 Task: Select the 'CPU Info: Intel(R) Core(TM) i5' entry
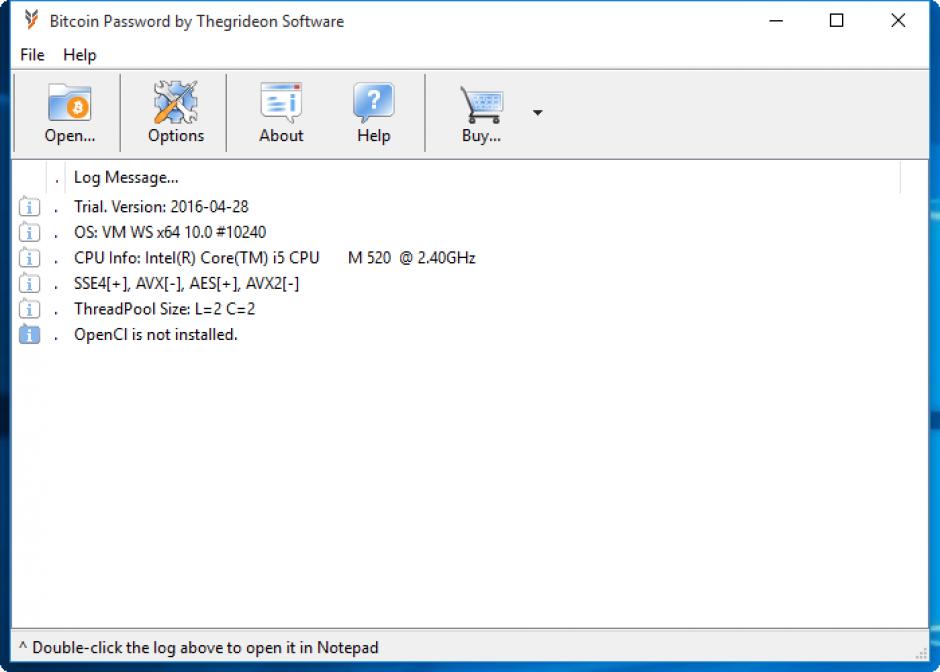(x=275, y=258)
